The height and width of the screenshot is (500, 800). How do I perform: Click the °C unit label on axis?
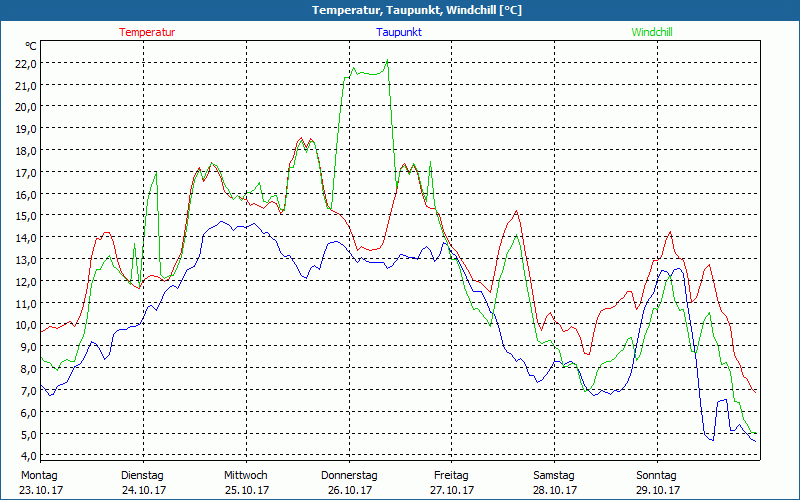(x=30, y=46)
